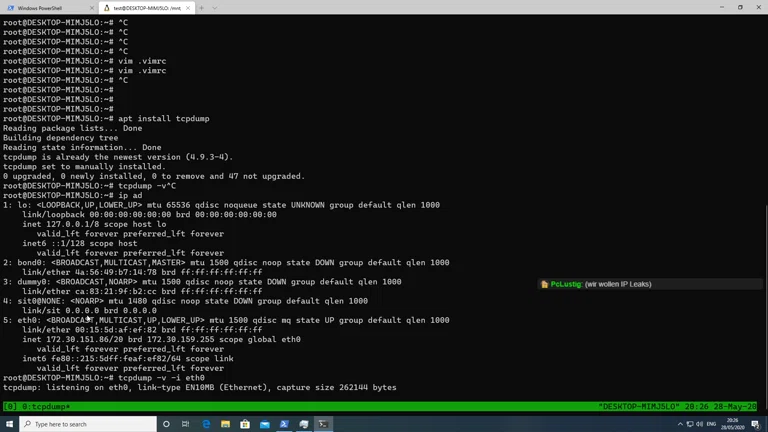The width and height of the screenshot is (768, 432).
Task: Click the inet6 fe80::215:5dff:feaf:ef82/64 line
Action: pos(128,359)
